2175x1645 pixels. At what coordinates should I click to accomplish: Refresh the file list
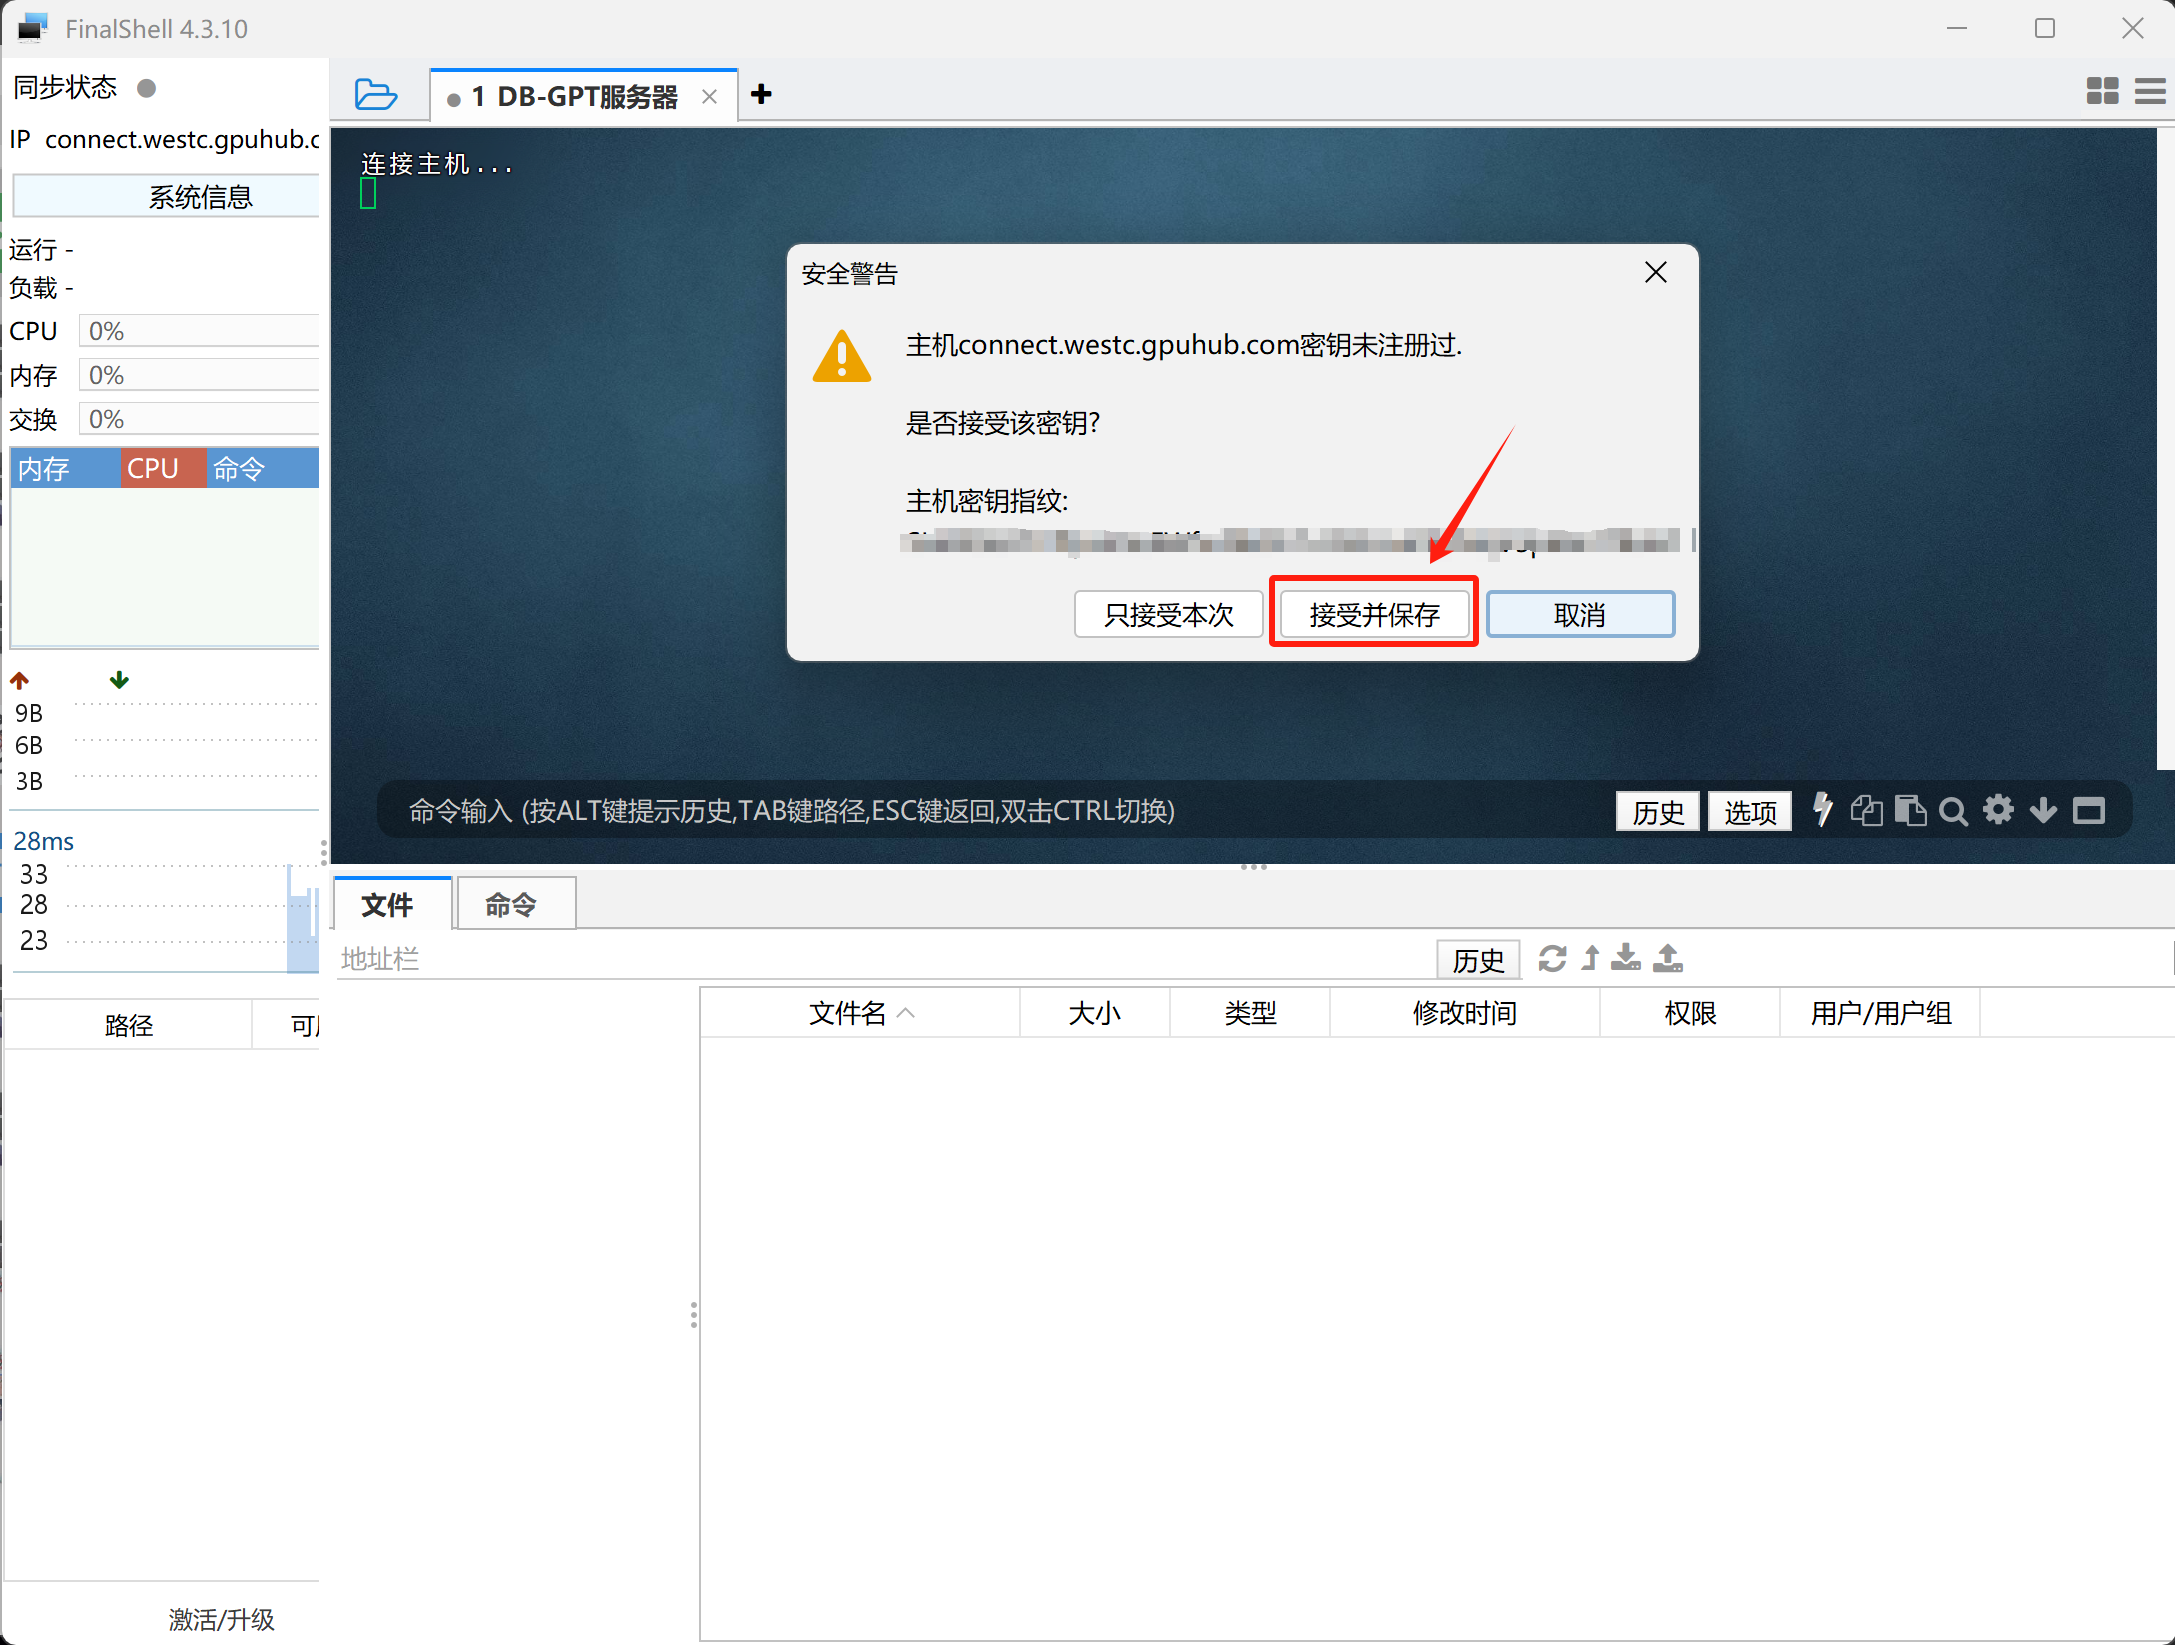[1552, 959]
